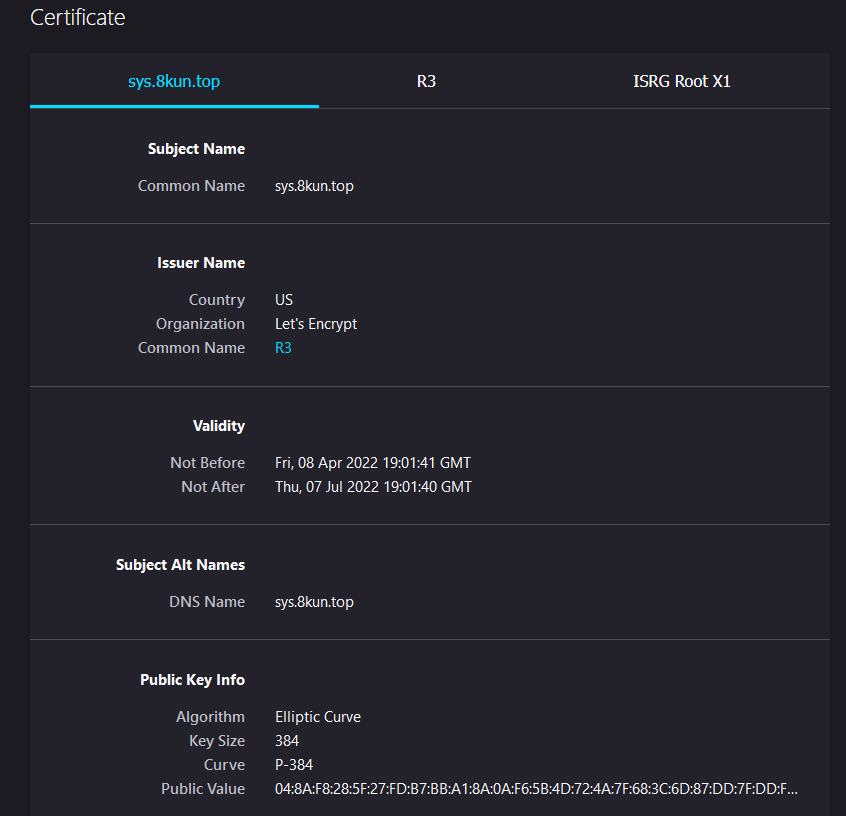Select the DNS Name value sys.8kun.top
The width and height of the screenshot is (846, 816).
(x=315, y=602)
